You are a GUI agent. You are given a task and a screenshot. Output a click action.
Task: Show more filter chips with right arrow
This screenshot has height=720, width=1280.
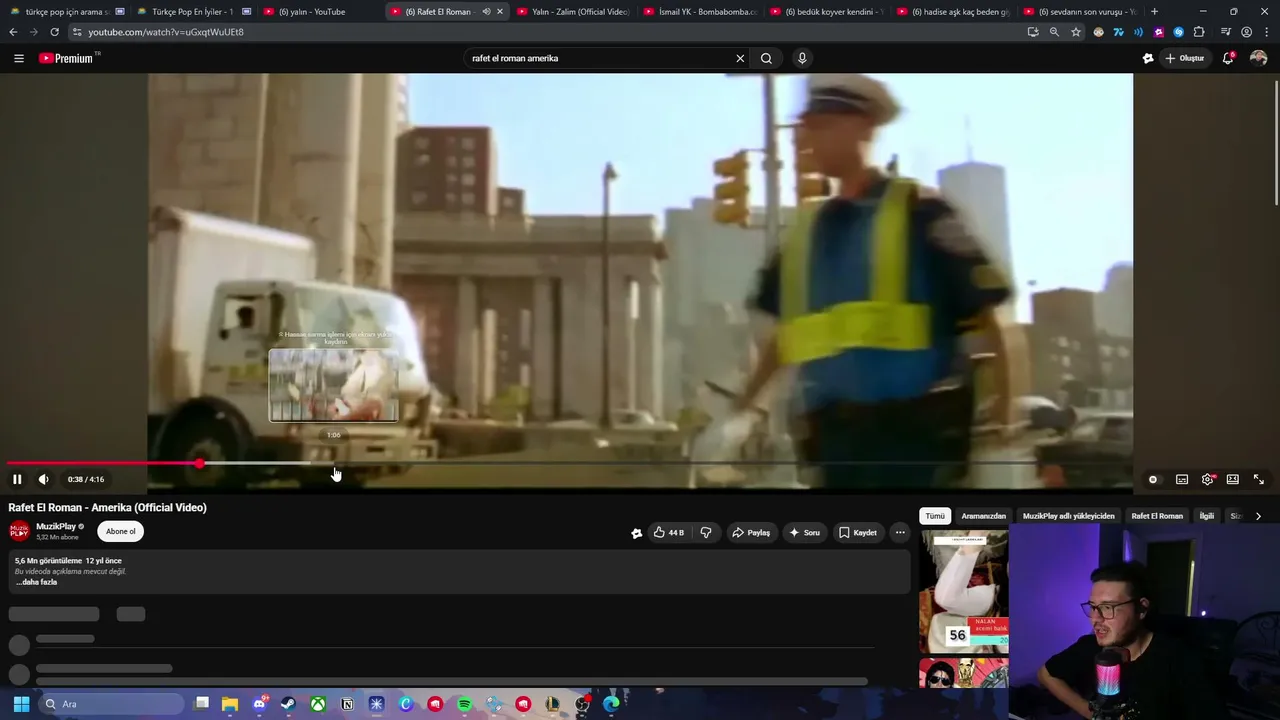pos(1258,516)
